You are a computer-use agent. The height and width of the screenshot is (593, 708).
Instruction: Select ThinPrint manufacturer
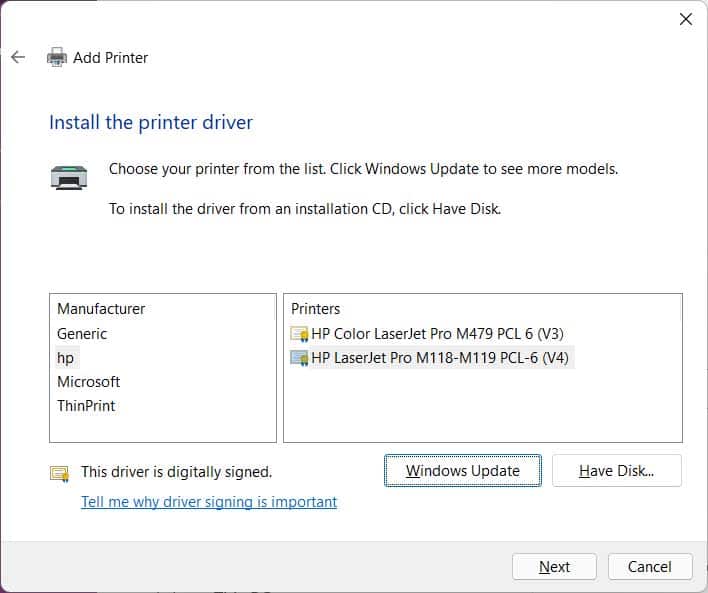click(x=86, y=406)
